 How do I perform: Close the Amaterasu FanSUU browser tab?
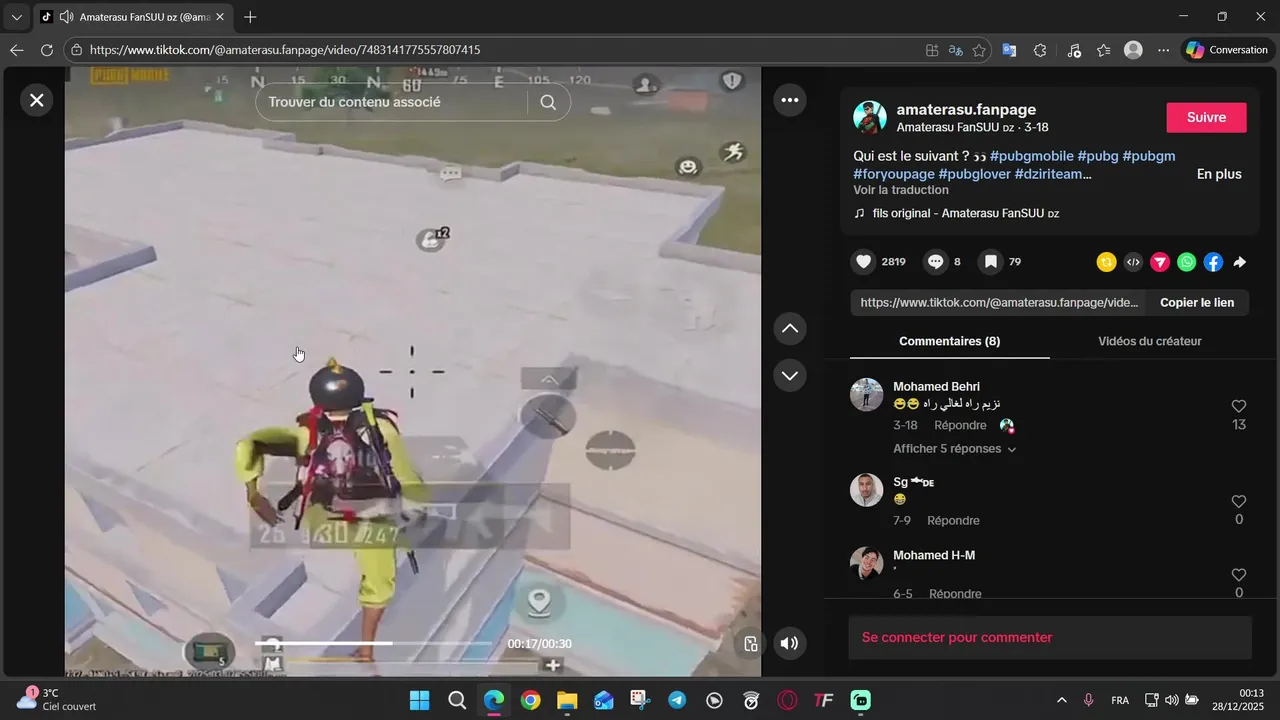click(220, 17)
